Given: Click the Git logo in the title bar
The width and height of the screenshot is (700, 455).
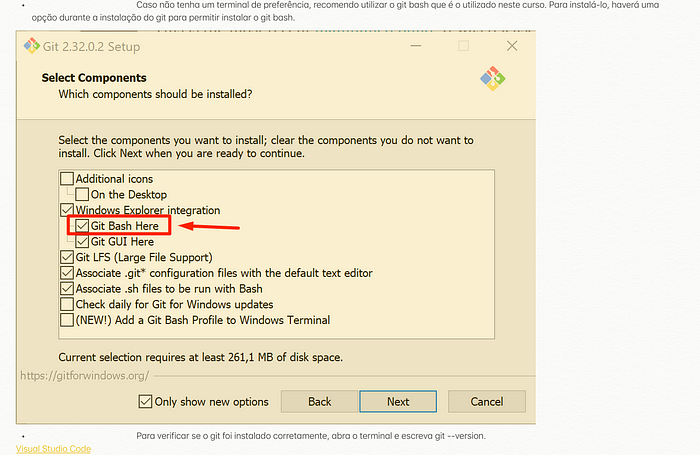Looking at the screenshot, I should click(x=31, y=46).
